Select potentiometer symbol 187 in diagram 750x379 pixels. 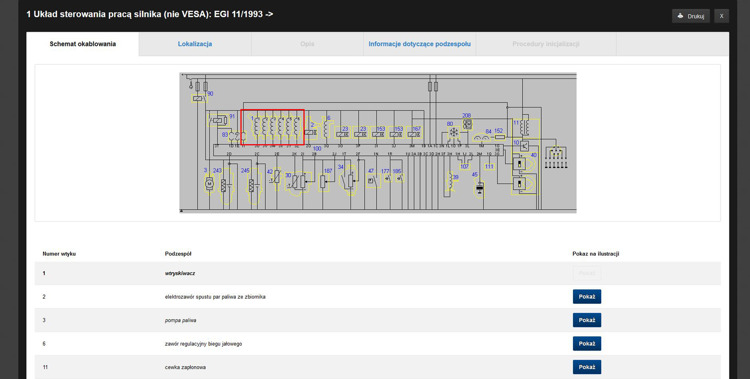click(324, 182)
